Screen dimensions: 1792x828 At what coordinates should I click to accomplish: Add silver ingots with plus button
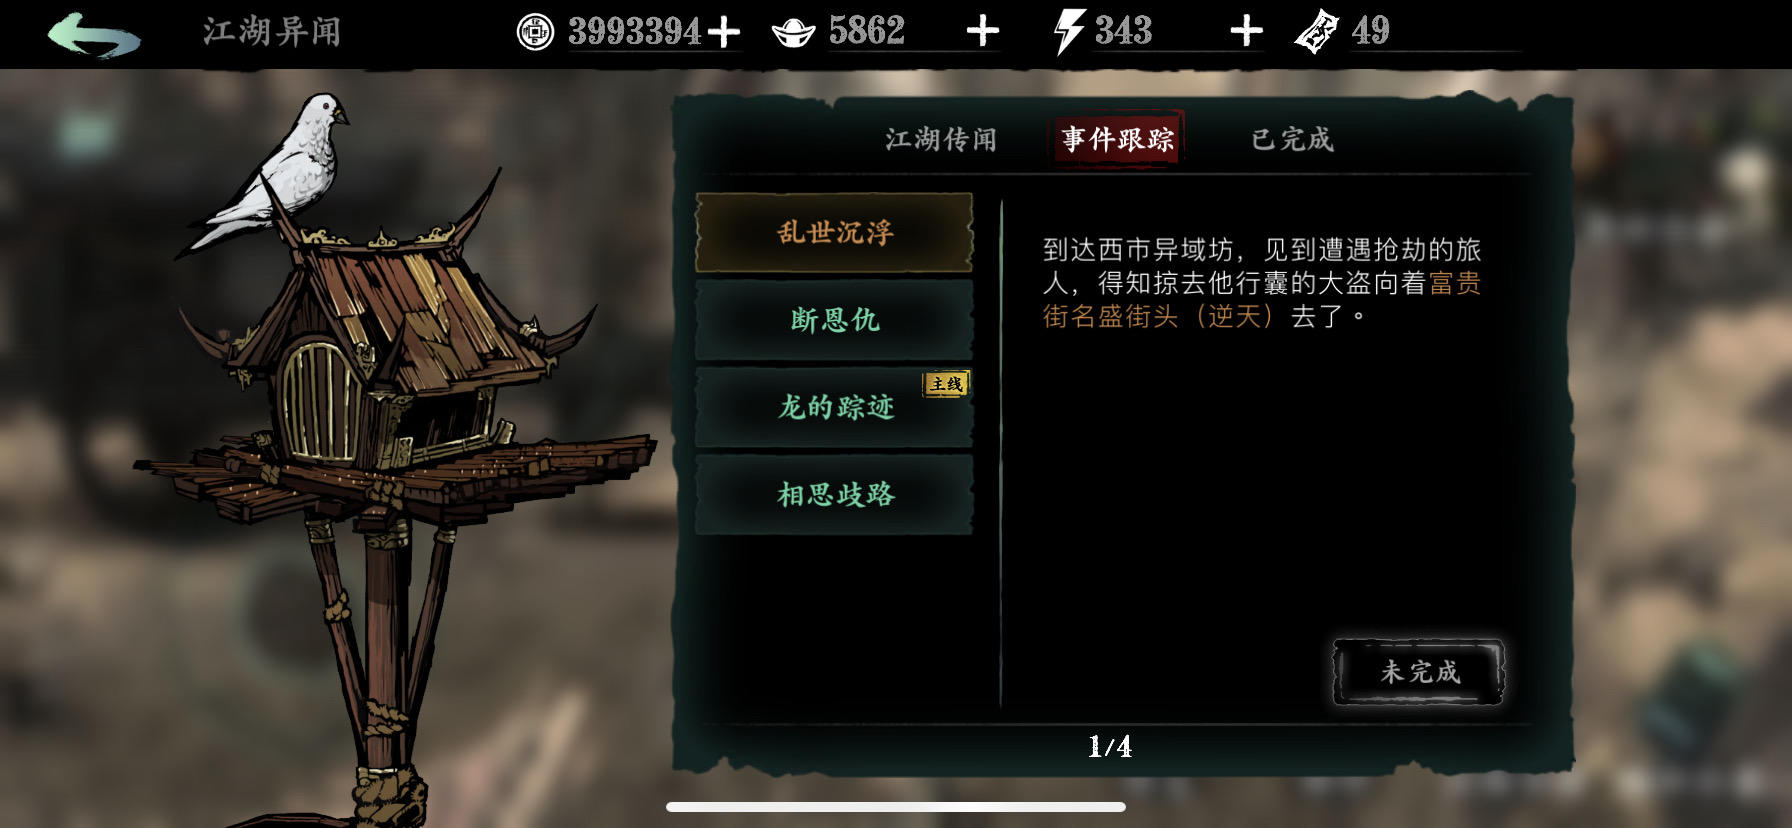coord(983,32)
